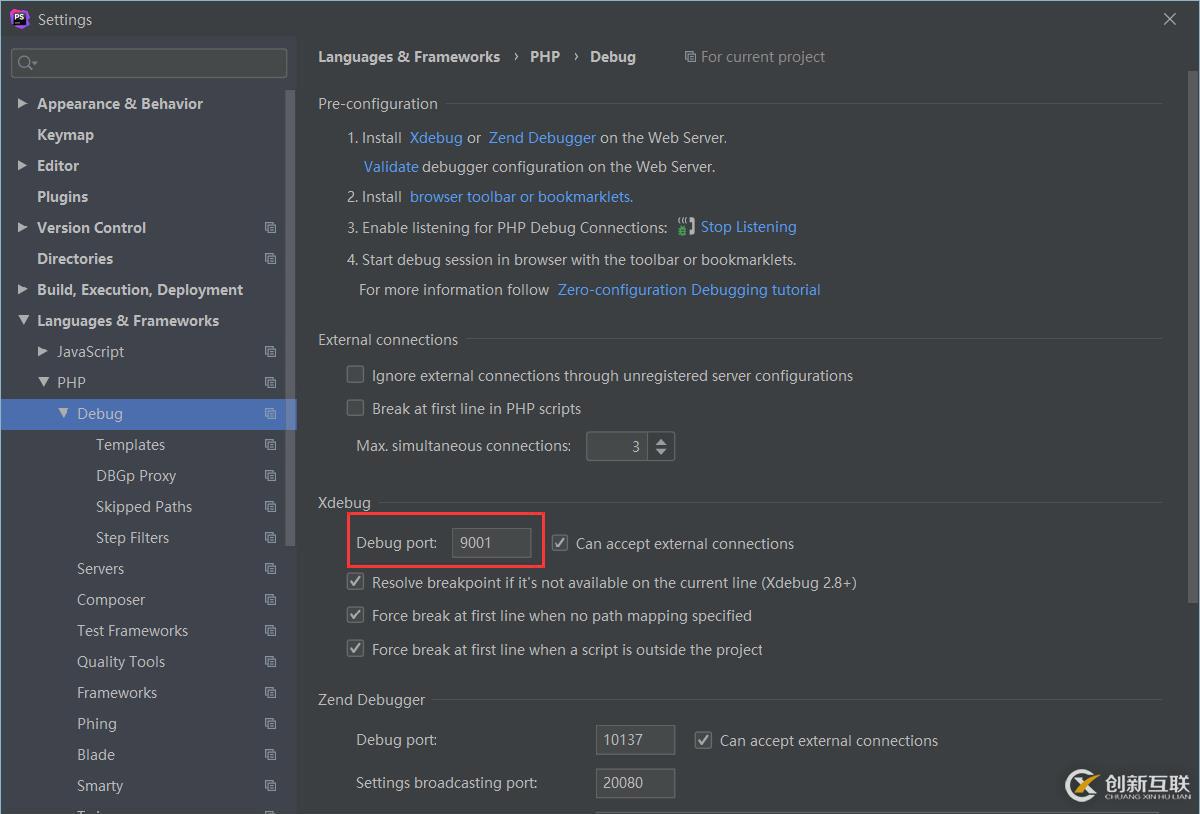1200x814 pixels.
Task: Expand the JavaScript settings node
Action: (x=42, y=352)
